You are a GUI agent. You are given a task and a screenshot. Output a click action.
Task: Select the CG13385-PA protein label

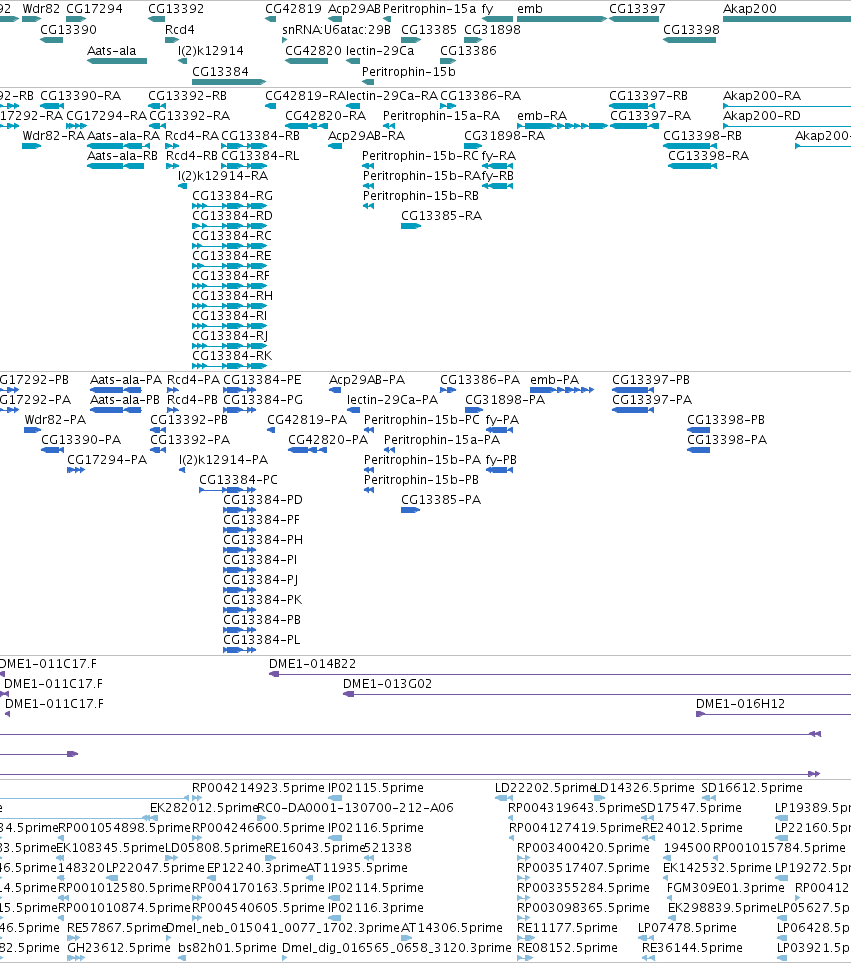(441, 500)
